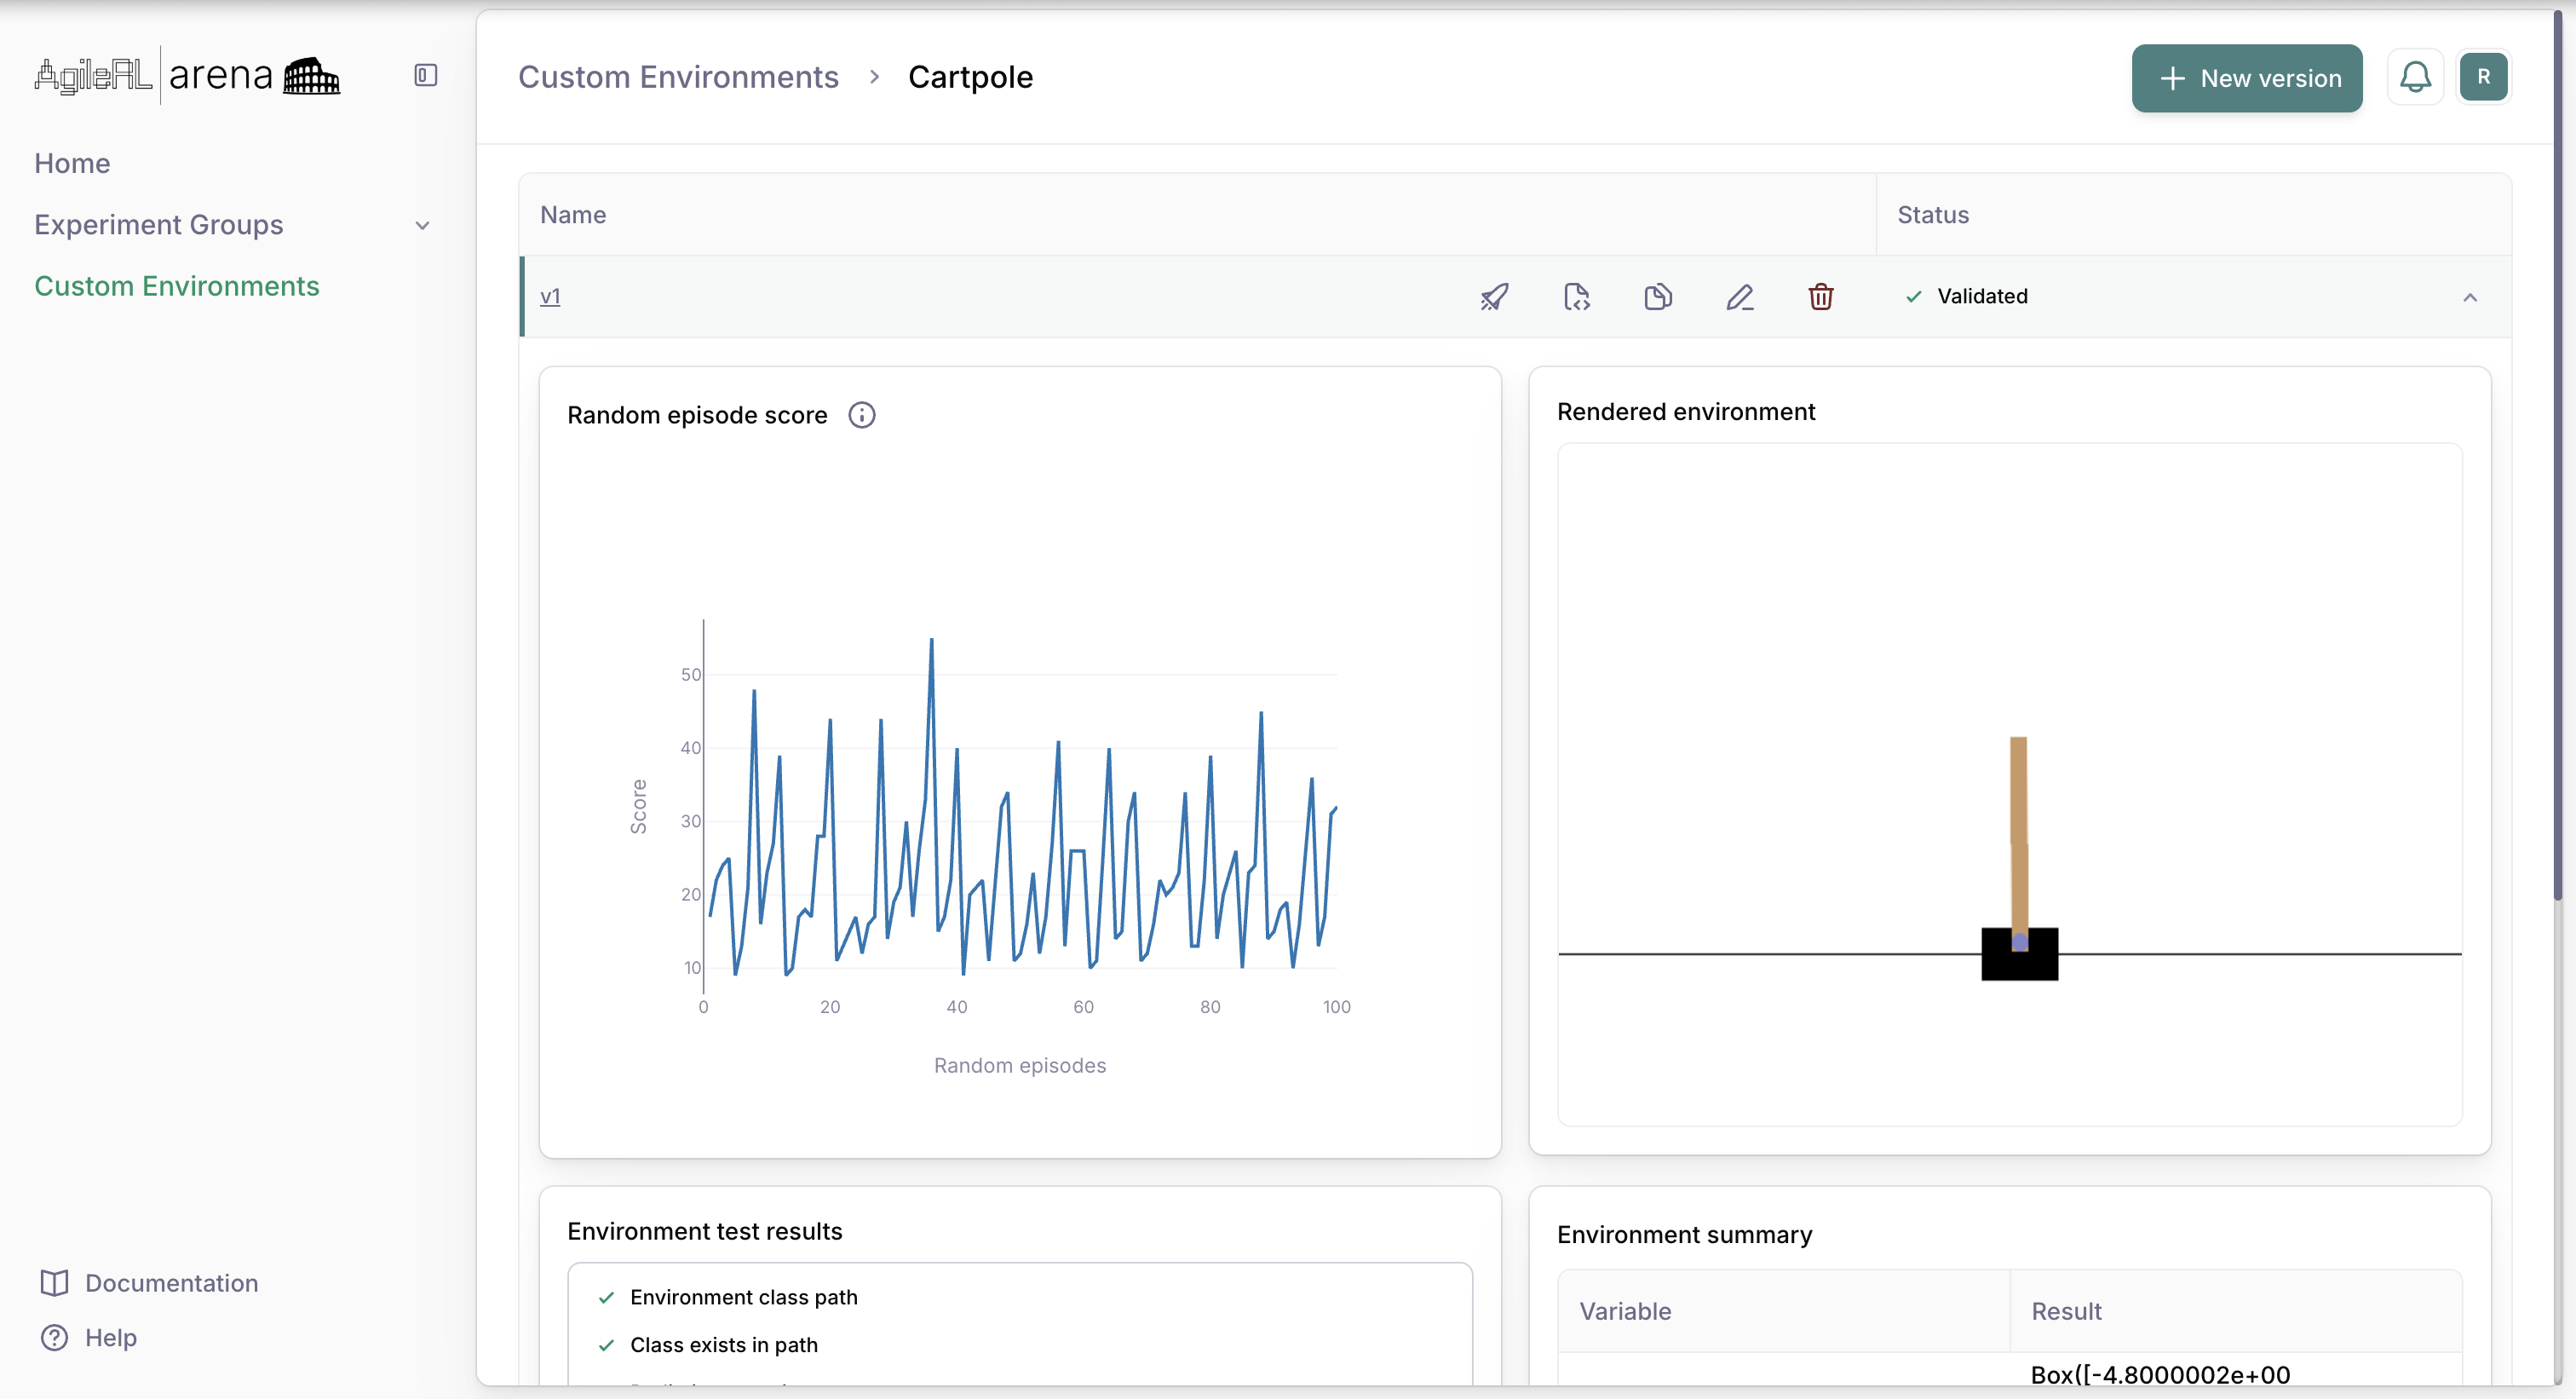Click the Environment class path check result
Image resolution: width=2576 pixels, height=1399 pixels.
tap(742, 1297)
